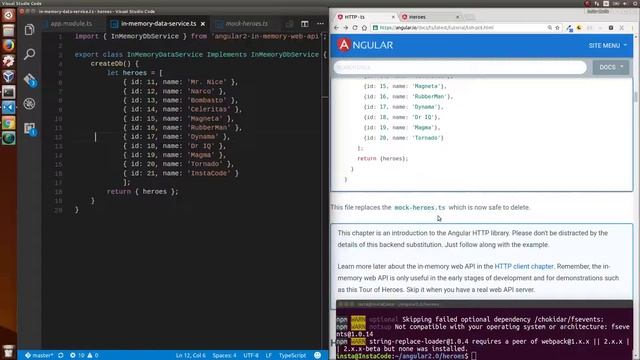Screen dimensions: 640x360
Task: Split the VS Code editor
Action: tap(304, 24)
